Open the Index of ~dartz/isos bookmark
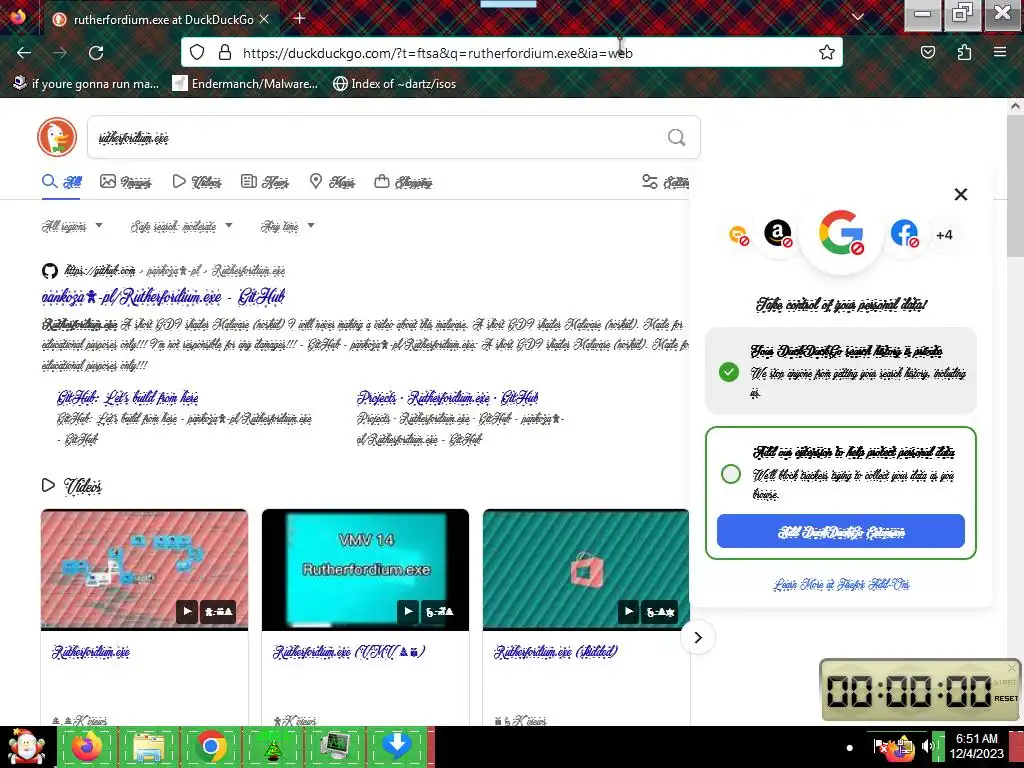This screenshot has height=768, width=1024. tap(394, 84)
